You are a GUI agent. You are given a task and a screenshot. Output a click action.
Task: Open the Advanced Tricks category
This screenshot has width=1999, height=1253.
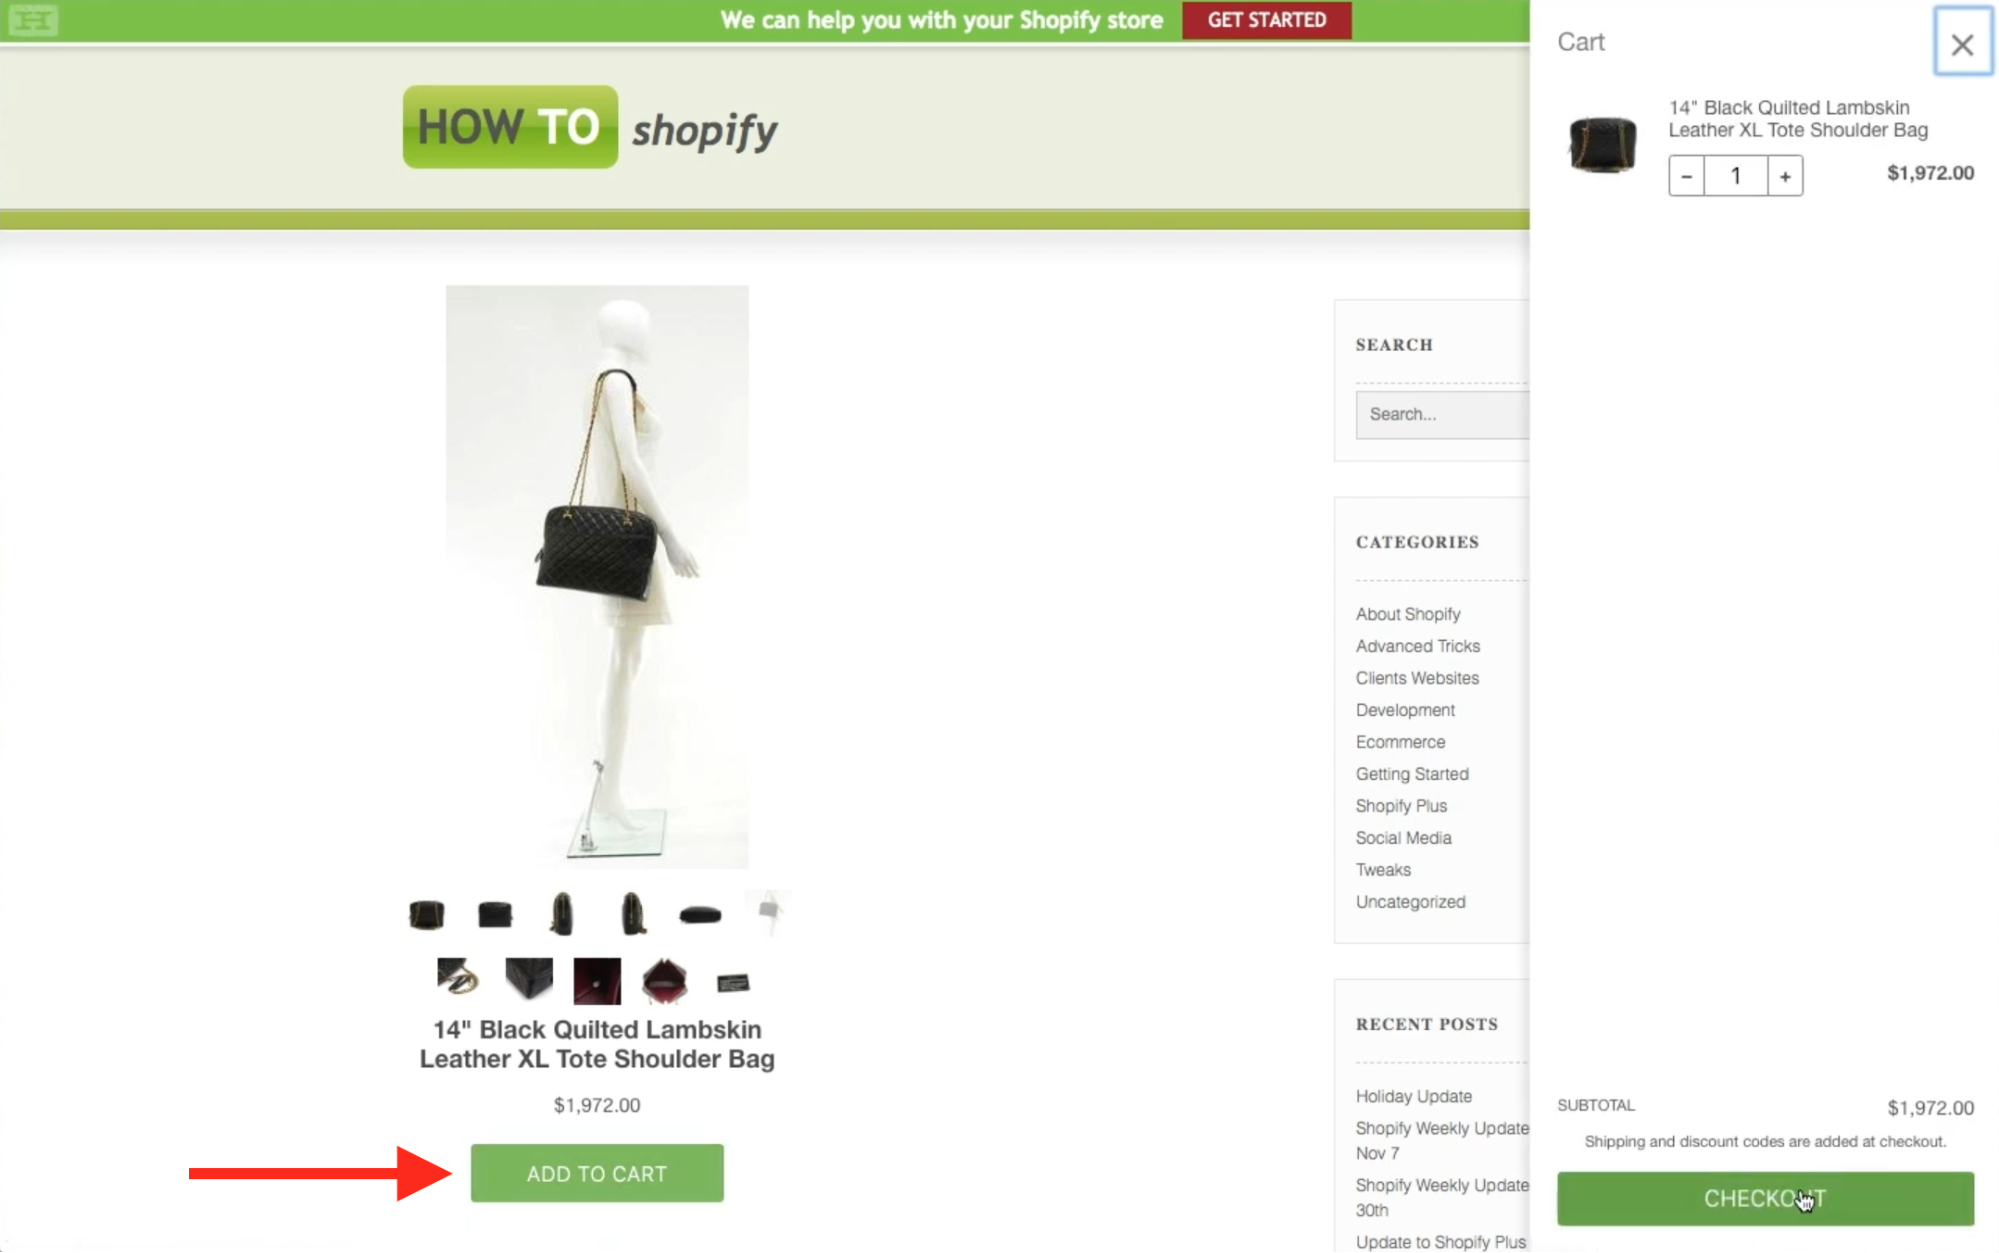pyautogui.click(x=1417, y=646)
